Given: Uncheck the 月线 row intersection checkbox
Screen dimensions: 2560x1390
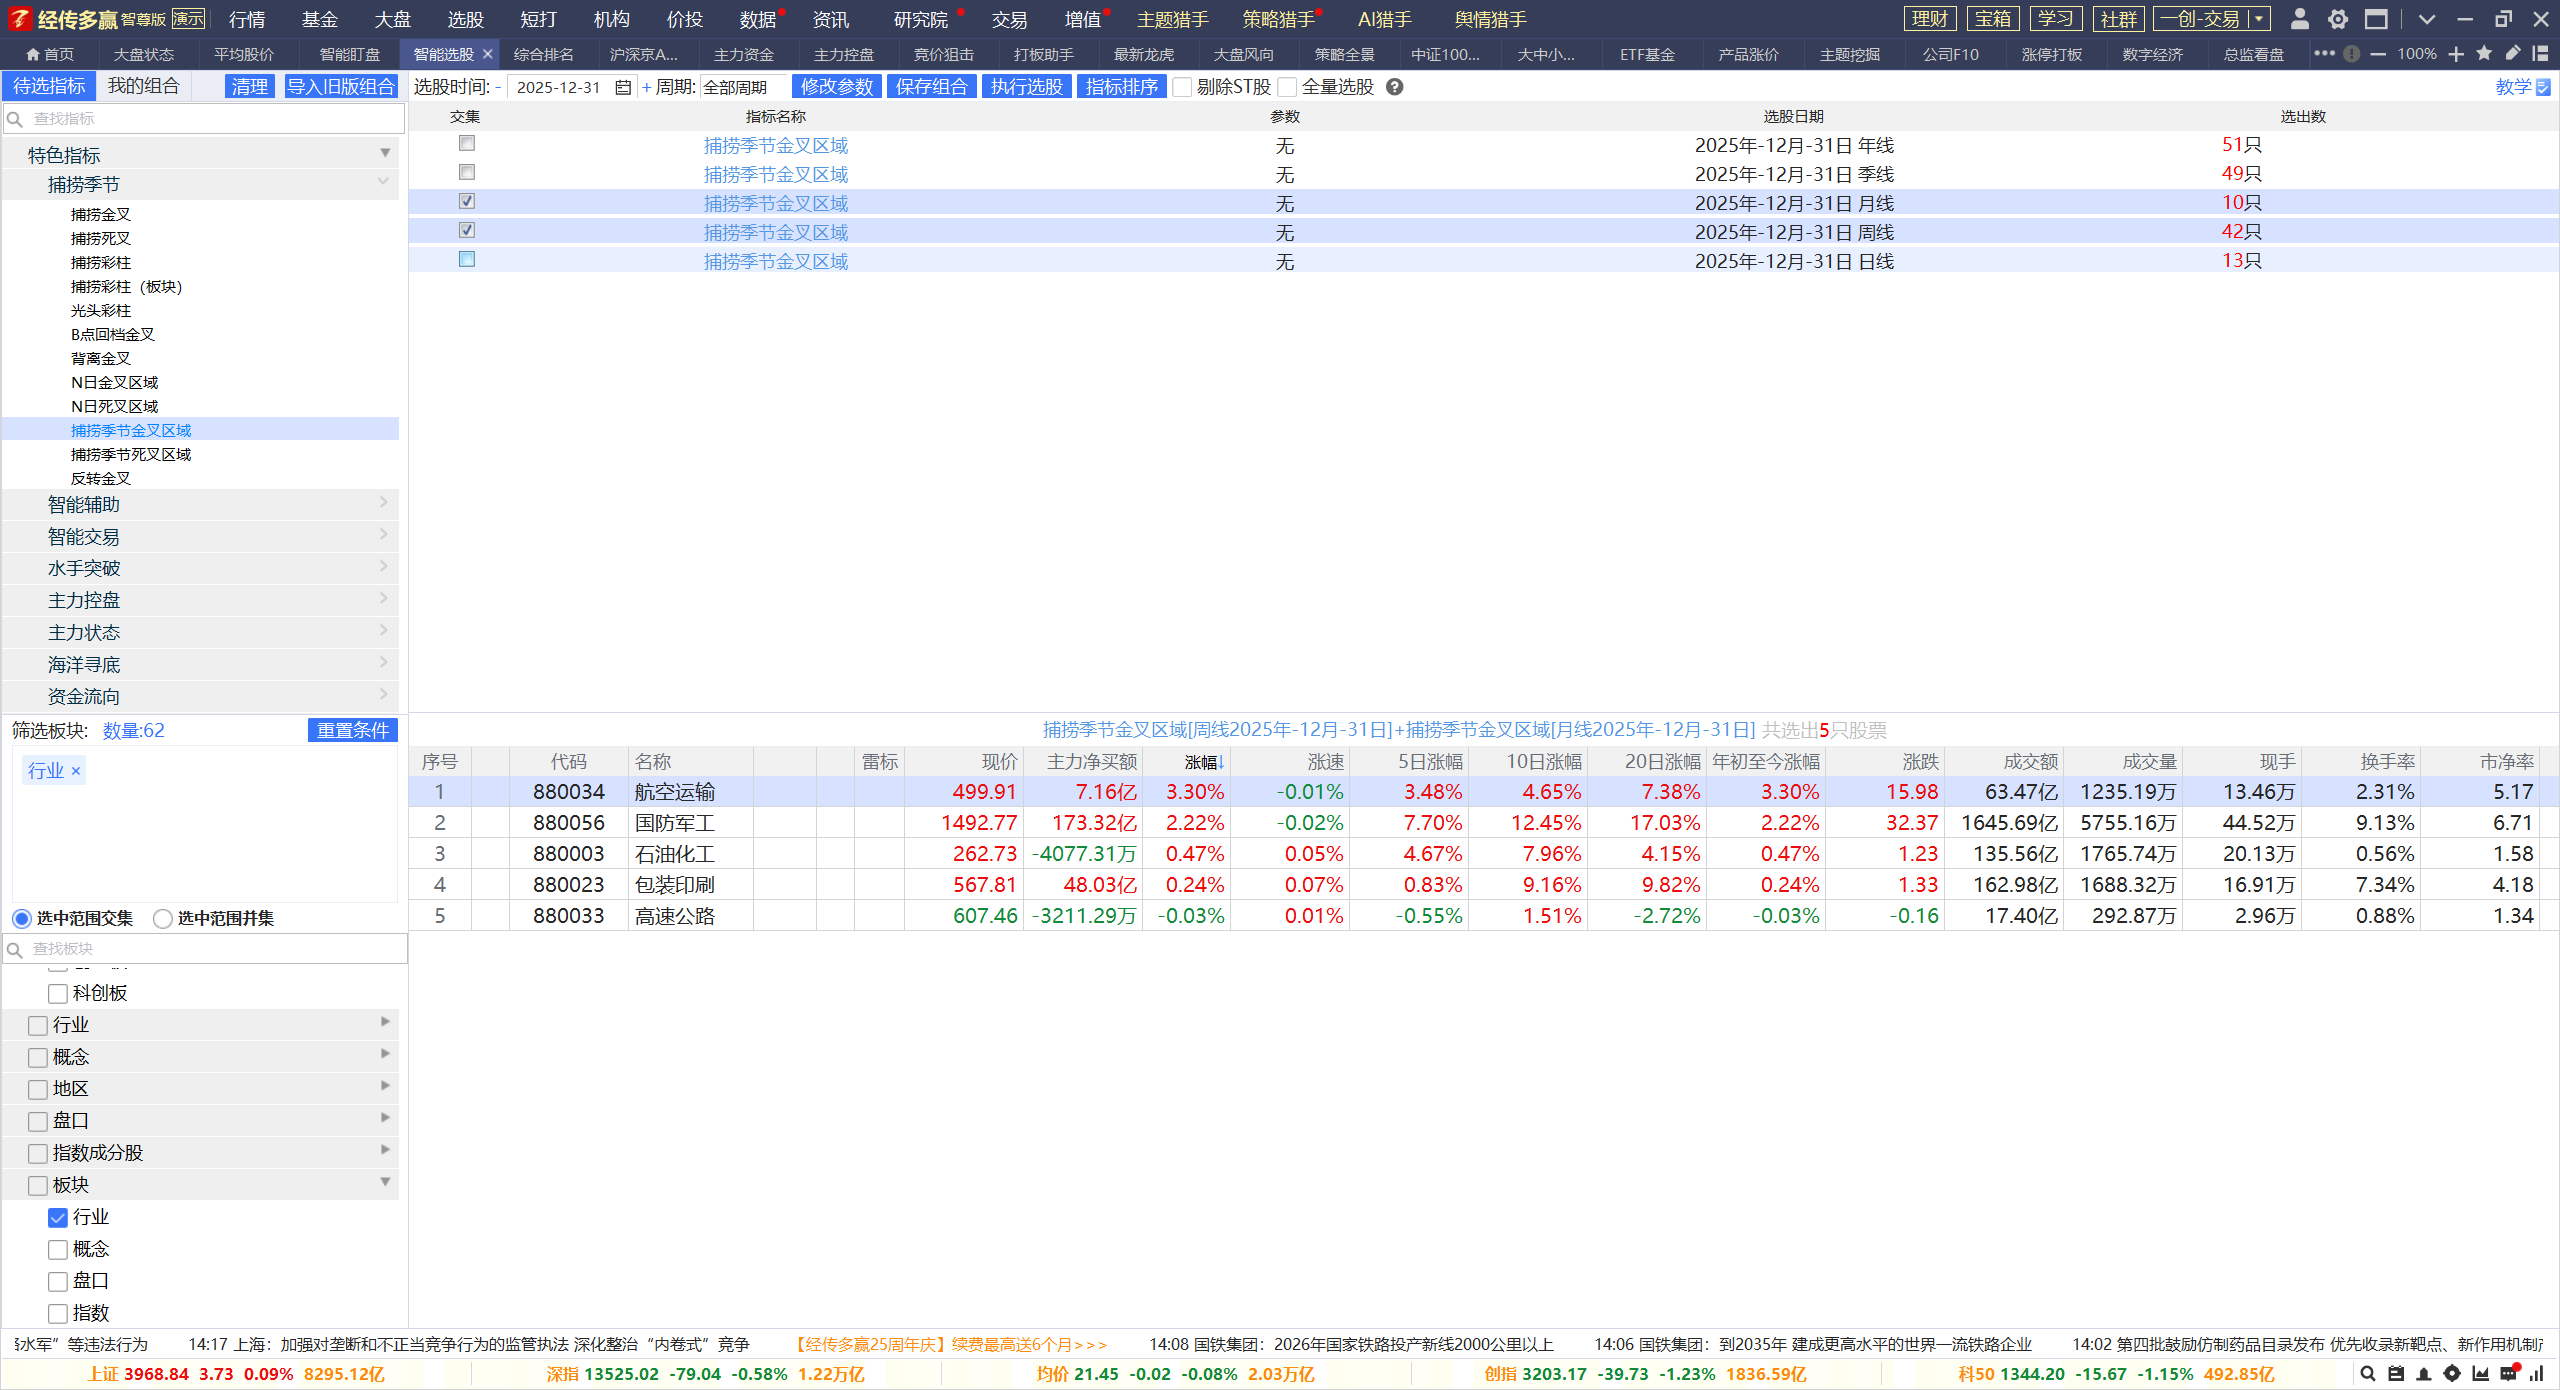Looking at the screenshot, I should (467, 202).
